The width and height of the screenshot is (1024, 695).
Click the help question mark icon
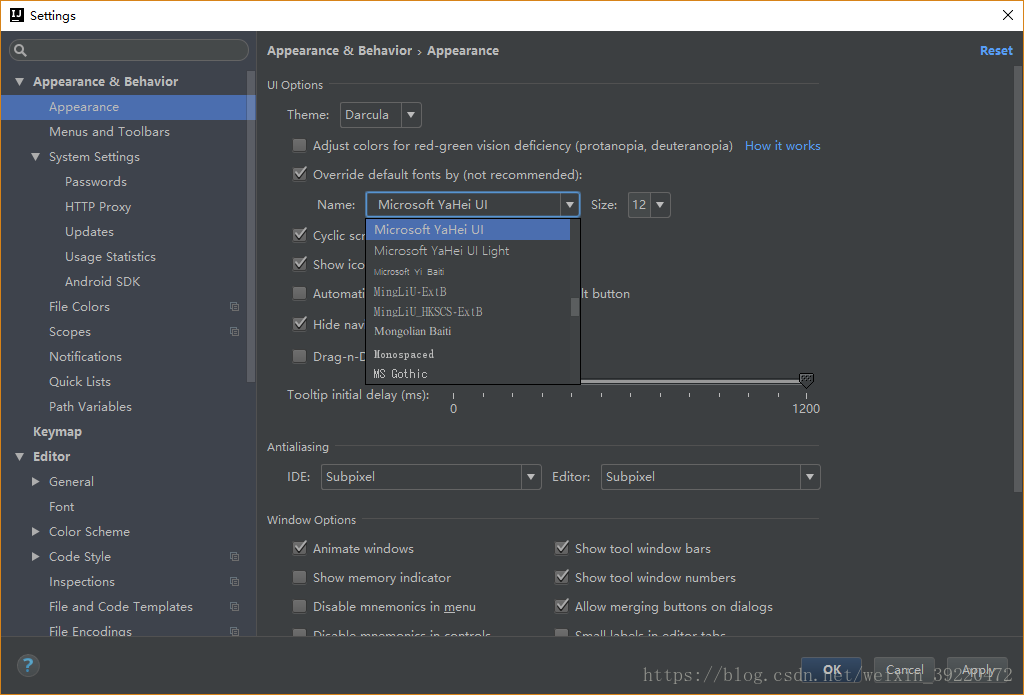[x=28, y=665]
